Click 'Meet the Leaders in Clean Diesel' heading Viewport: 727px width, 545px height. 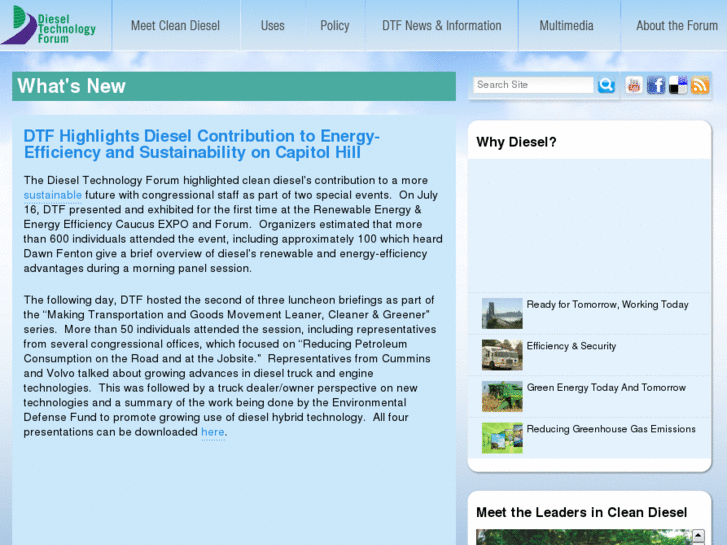581,513
